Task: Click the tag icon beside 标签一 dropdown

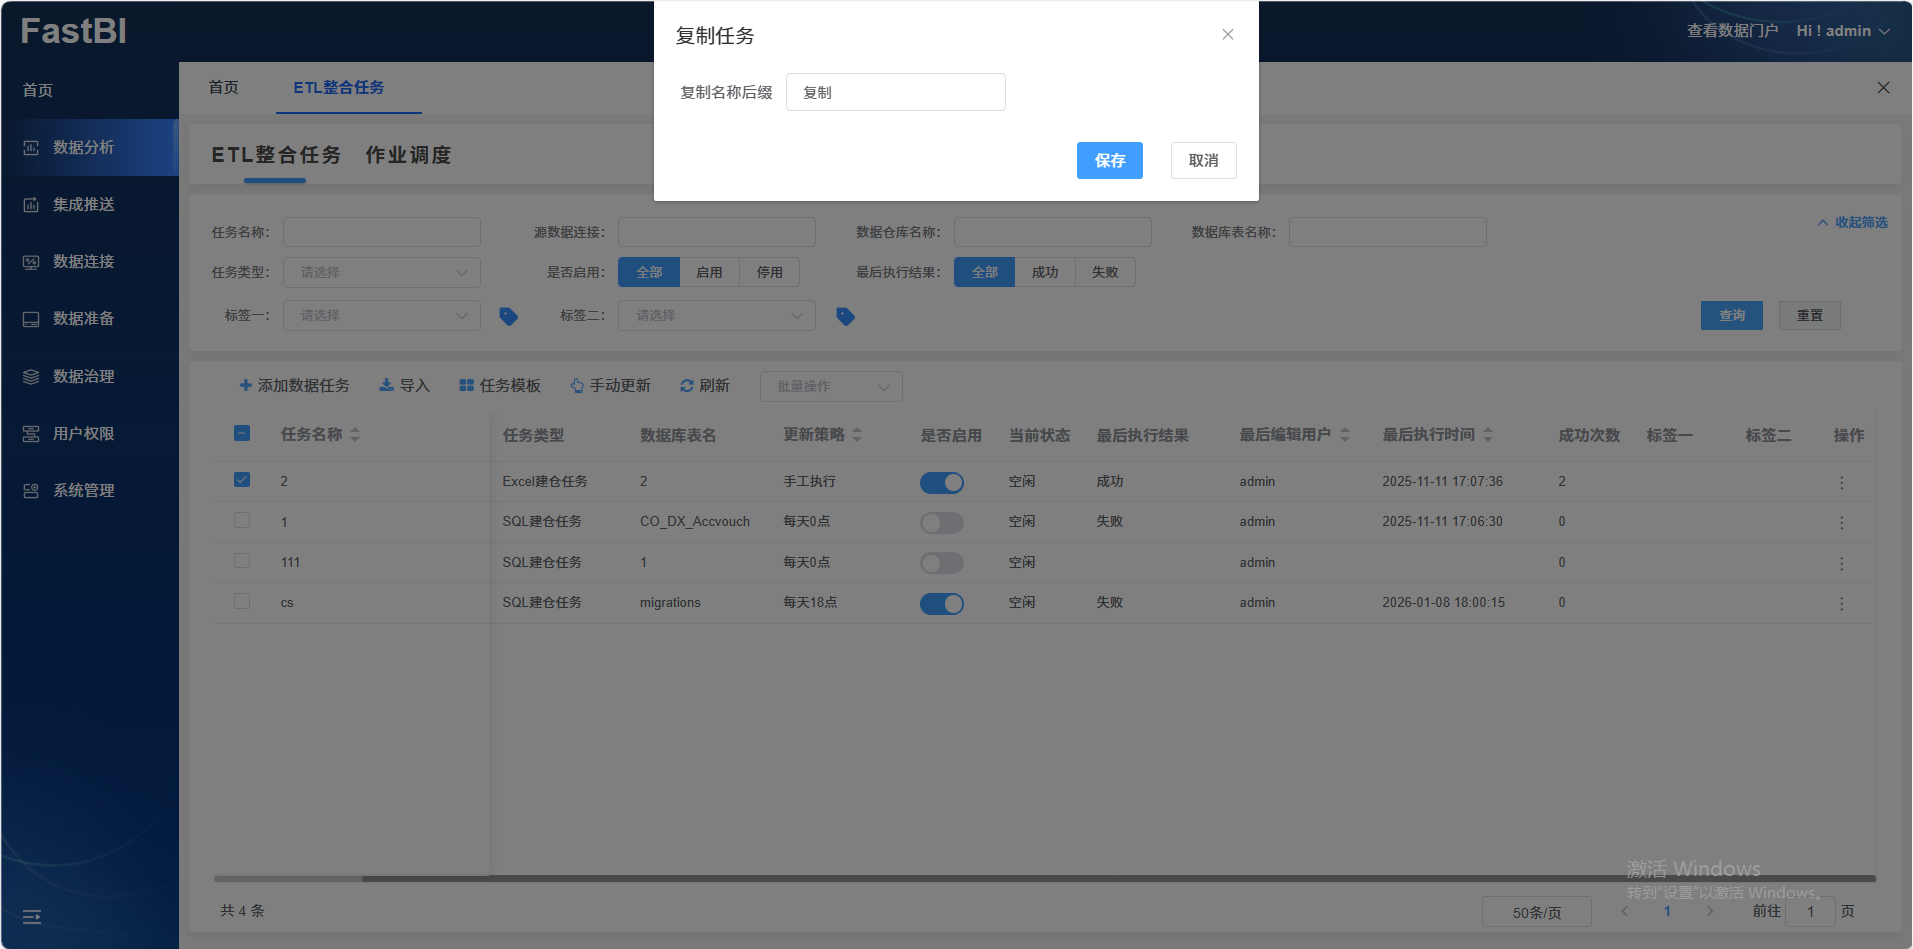Action: 508,316
